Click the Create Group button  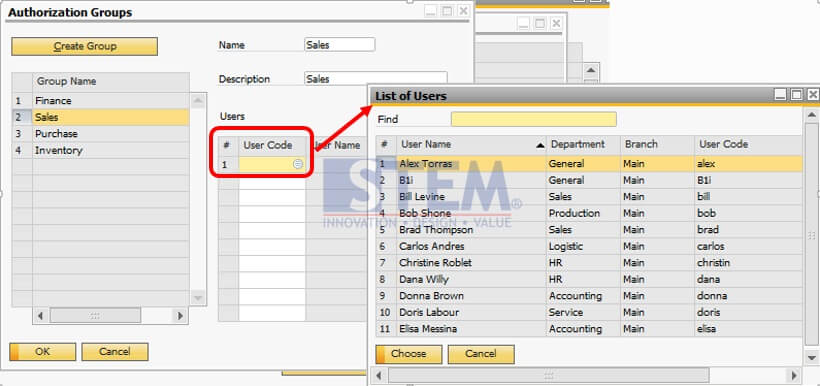pyautogui.click(x=84, y=46)
